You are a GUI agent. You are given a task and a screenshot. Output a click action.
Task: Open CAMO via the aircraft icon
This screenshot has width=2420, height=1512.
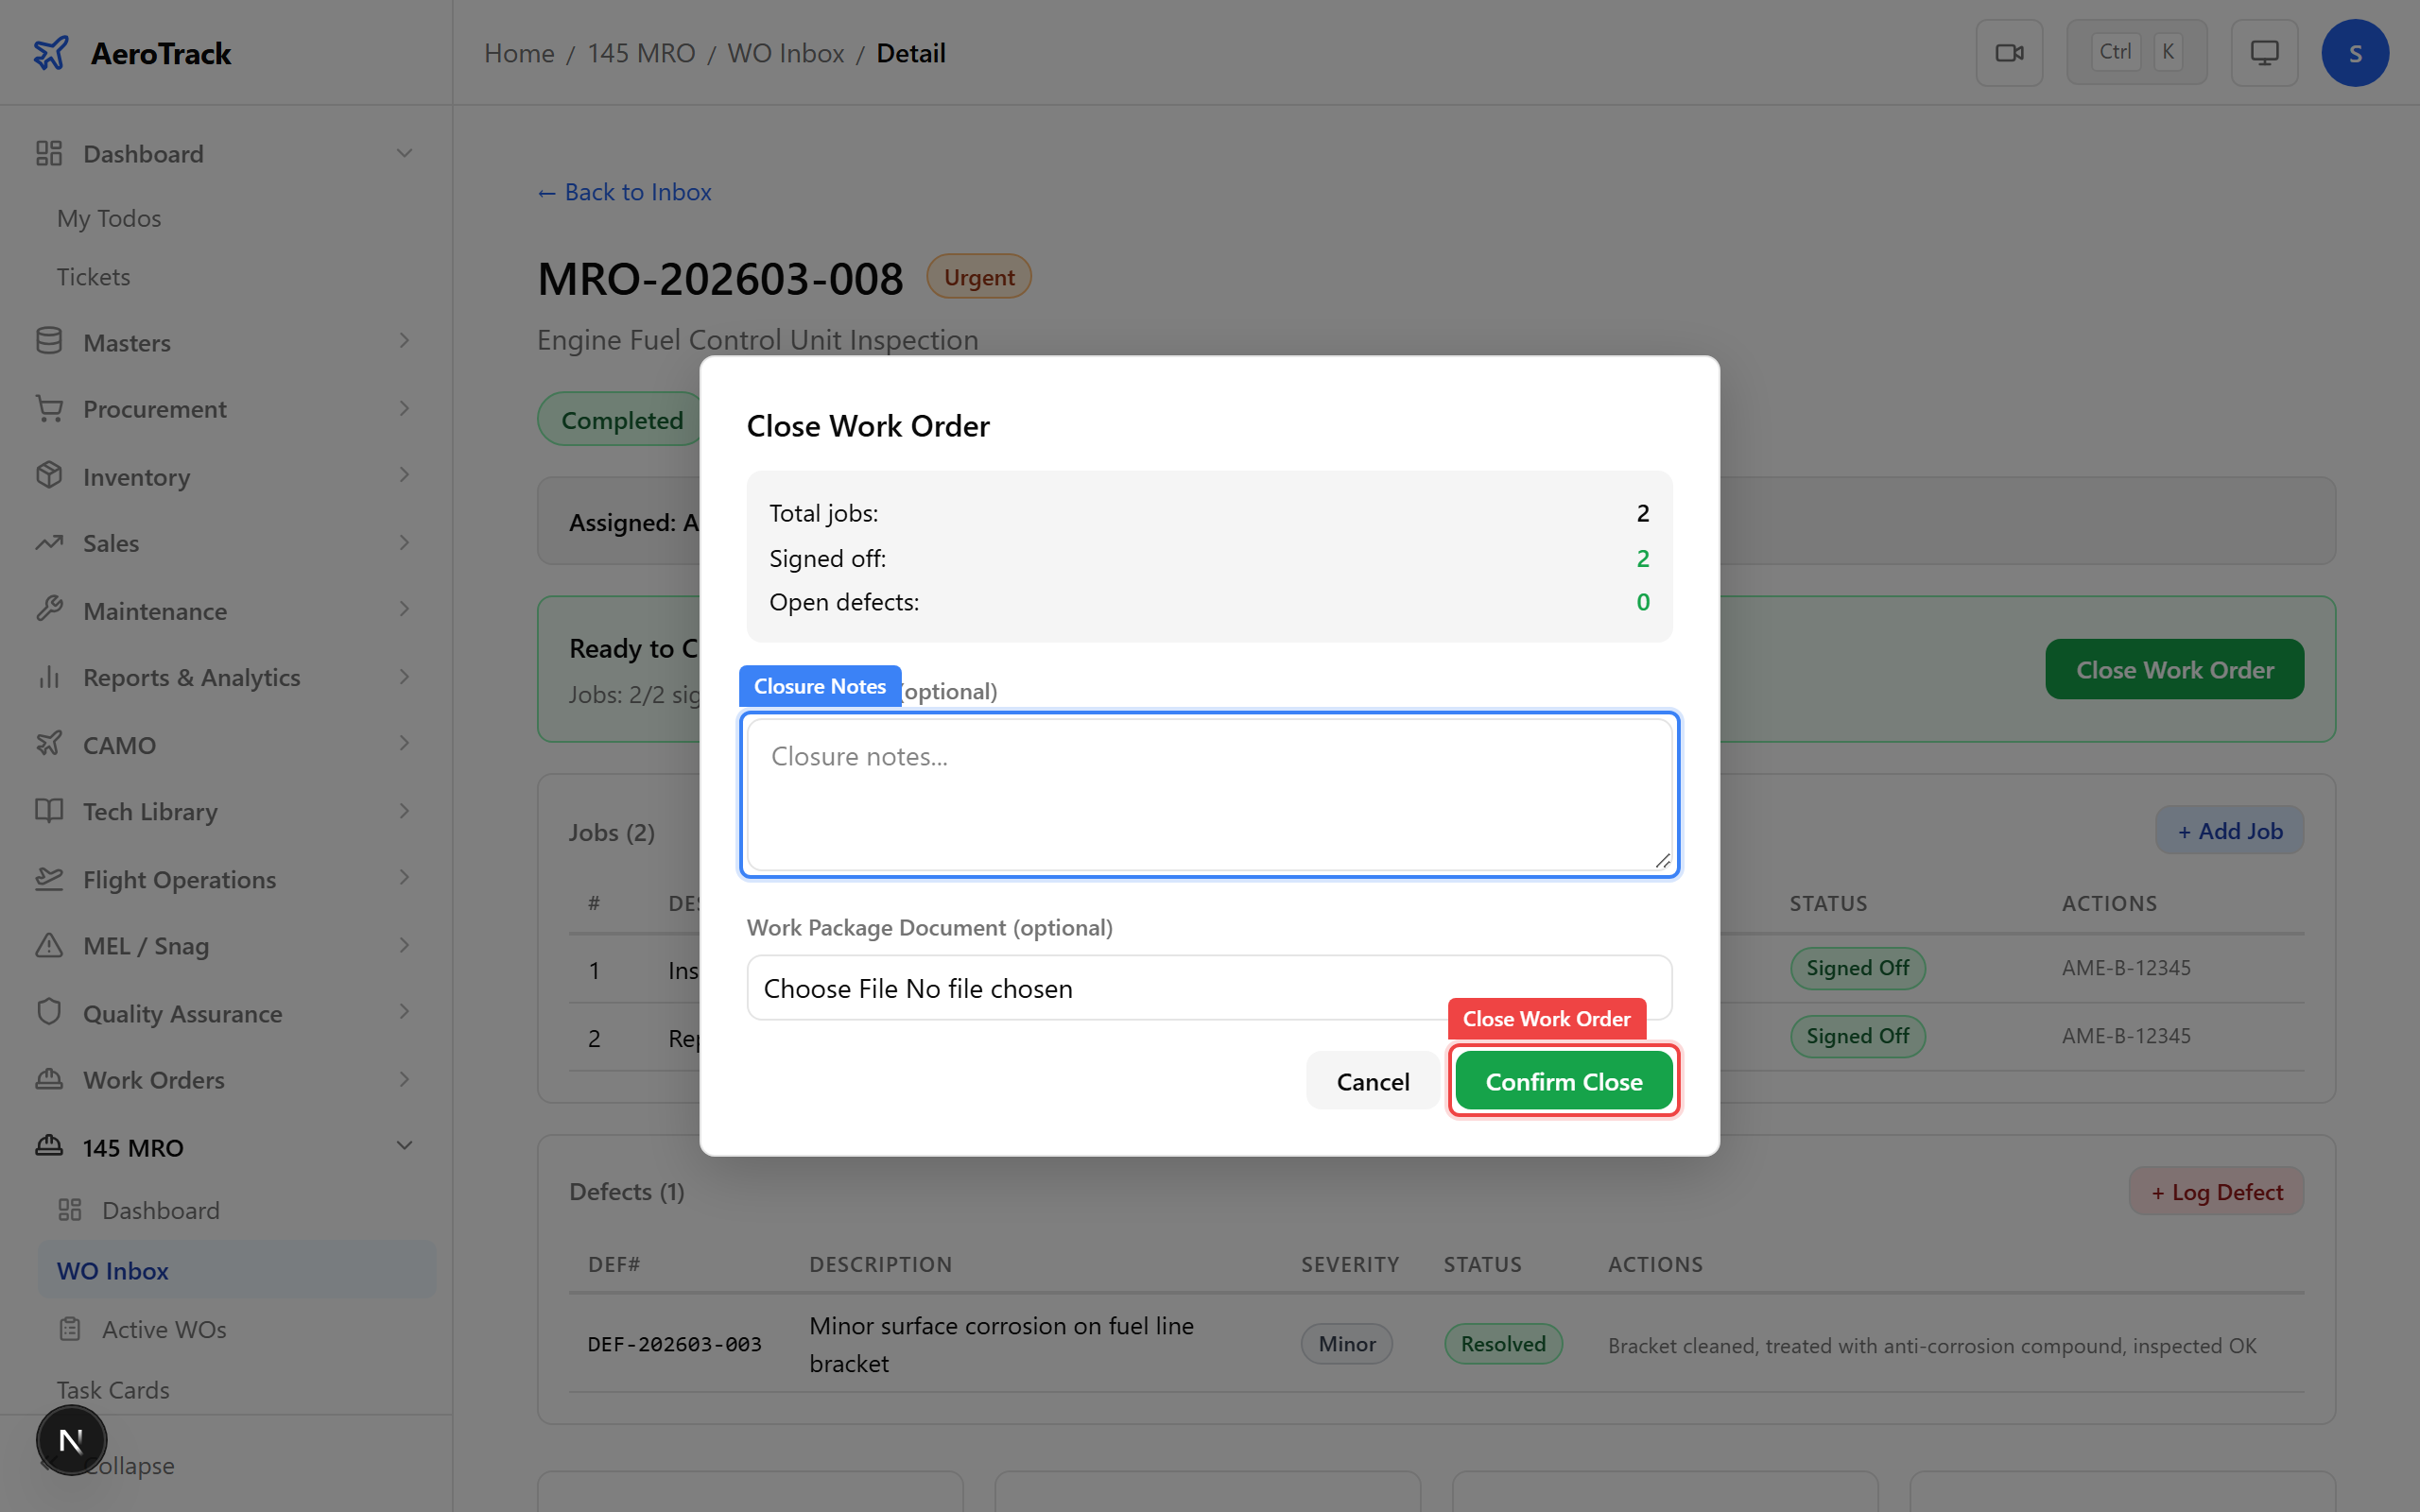49,743
